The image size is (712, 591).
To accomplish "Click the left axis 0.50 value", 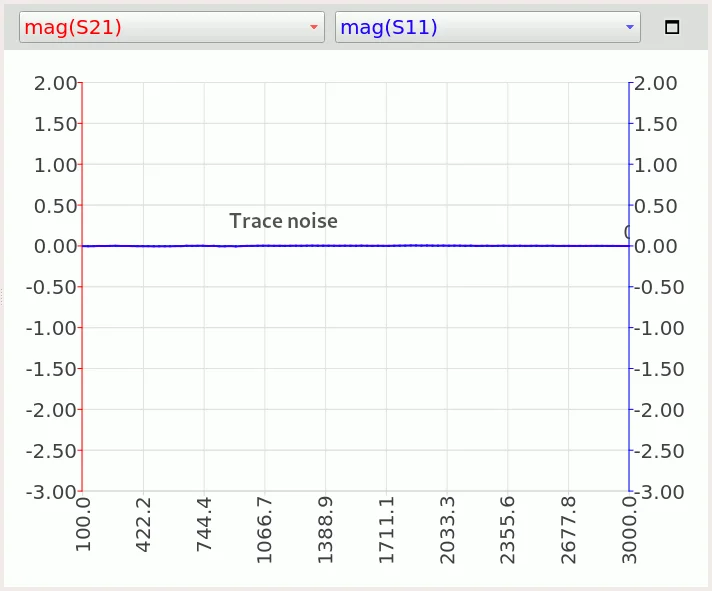I will pyautogui.click(x=55, y=206).
